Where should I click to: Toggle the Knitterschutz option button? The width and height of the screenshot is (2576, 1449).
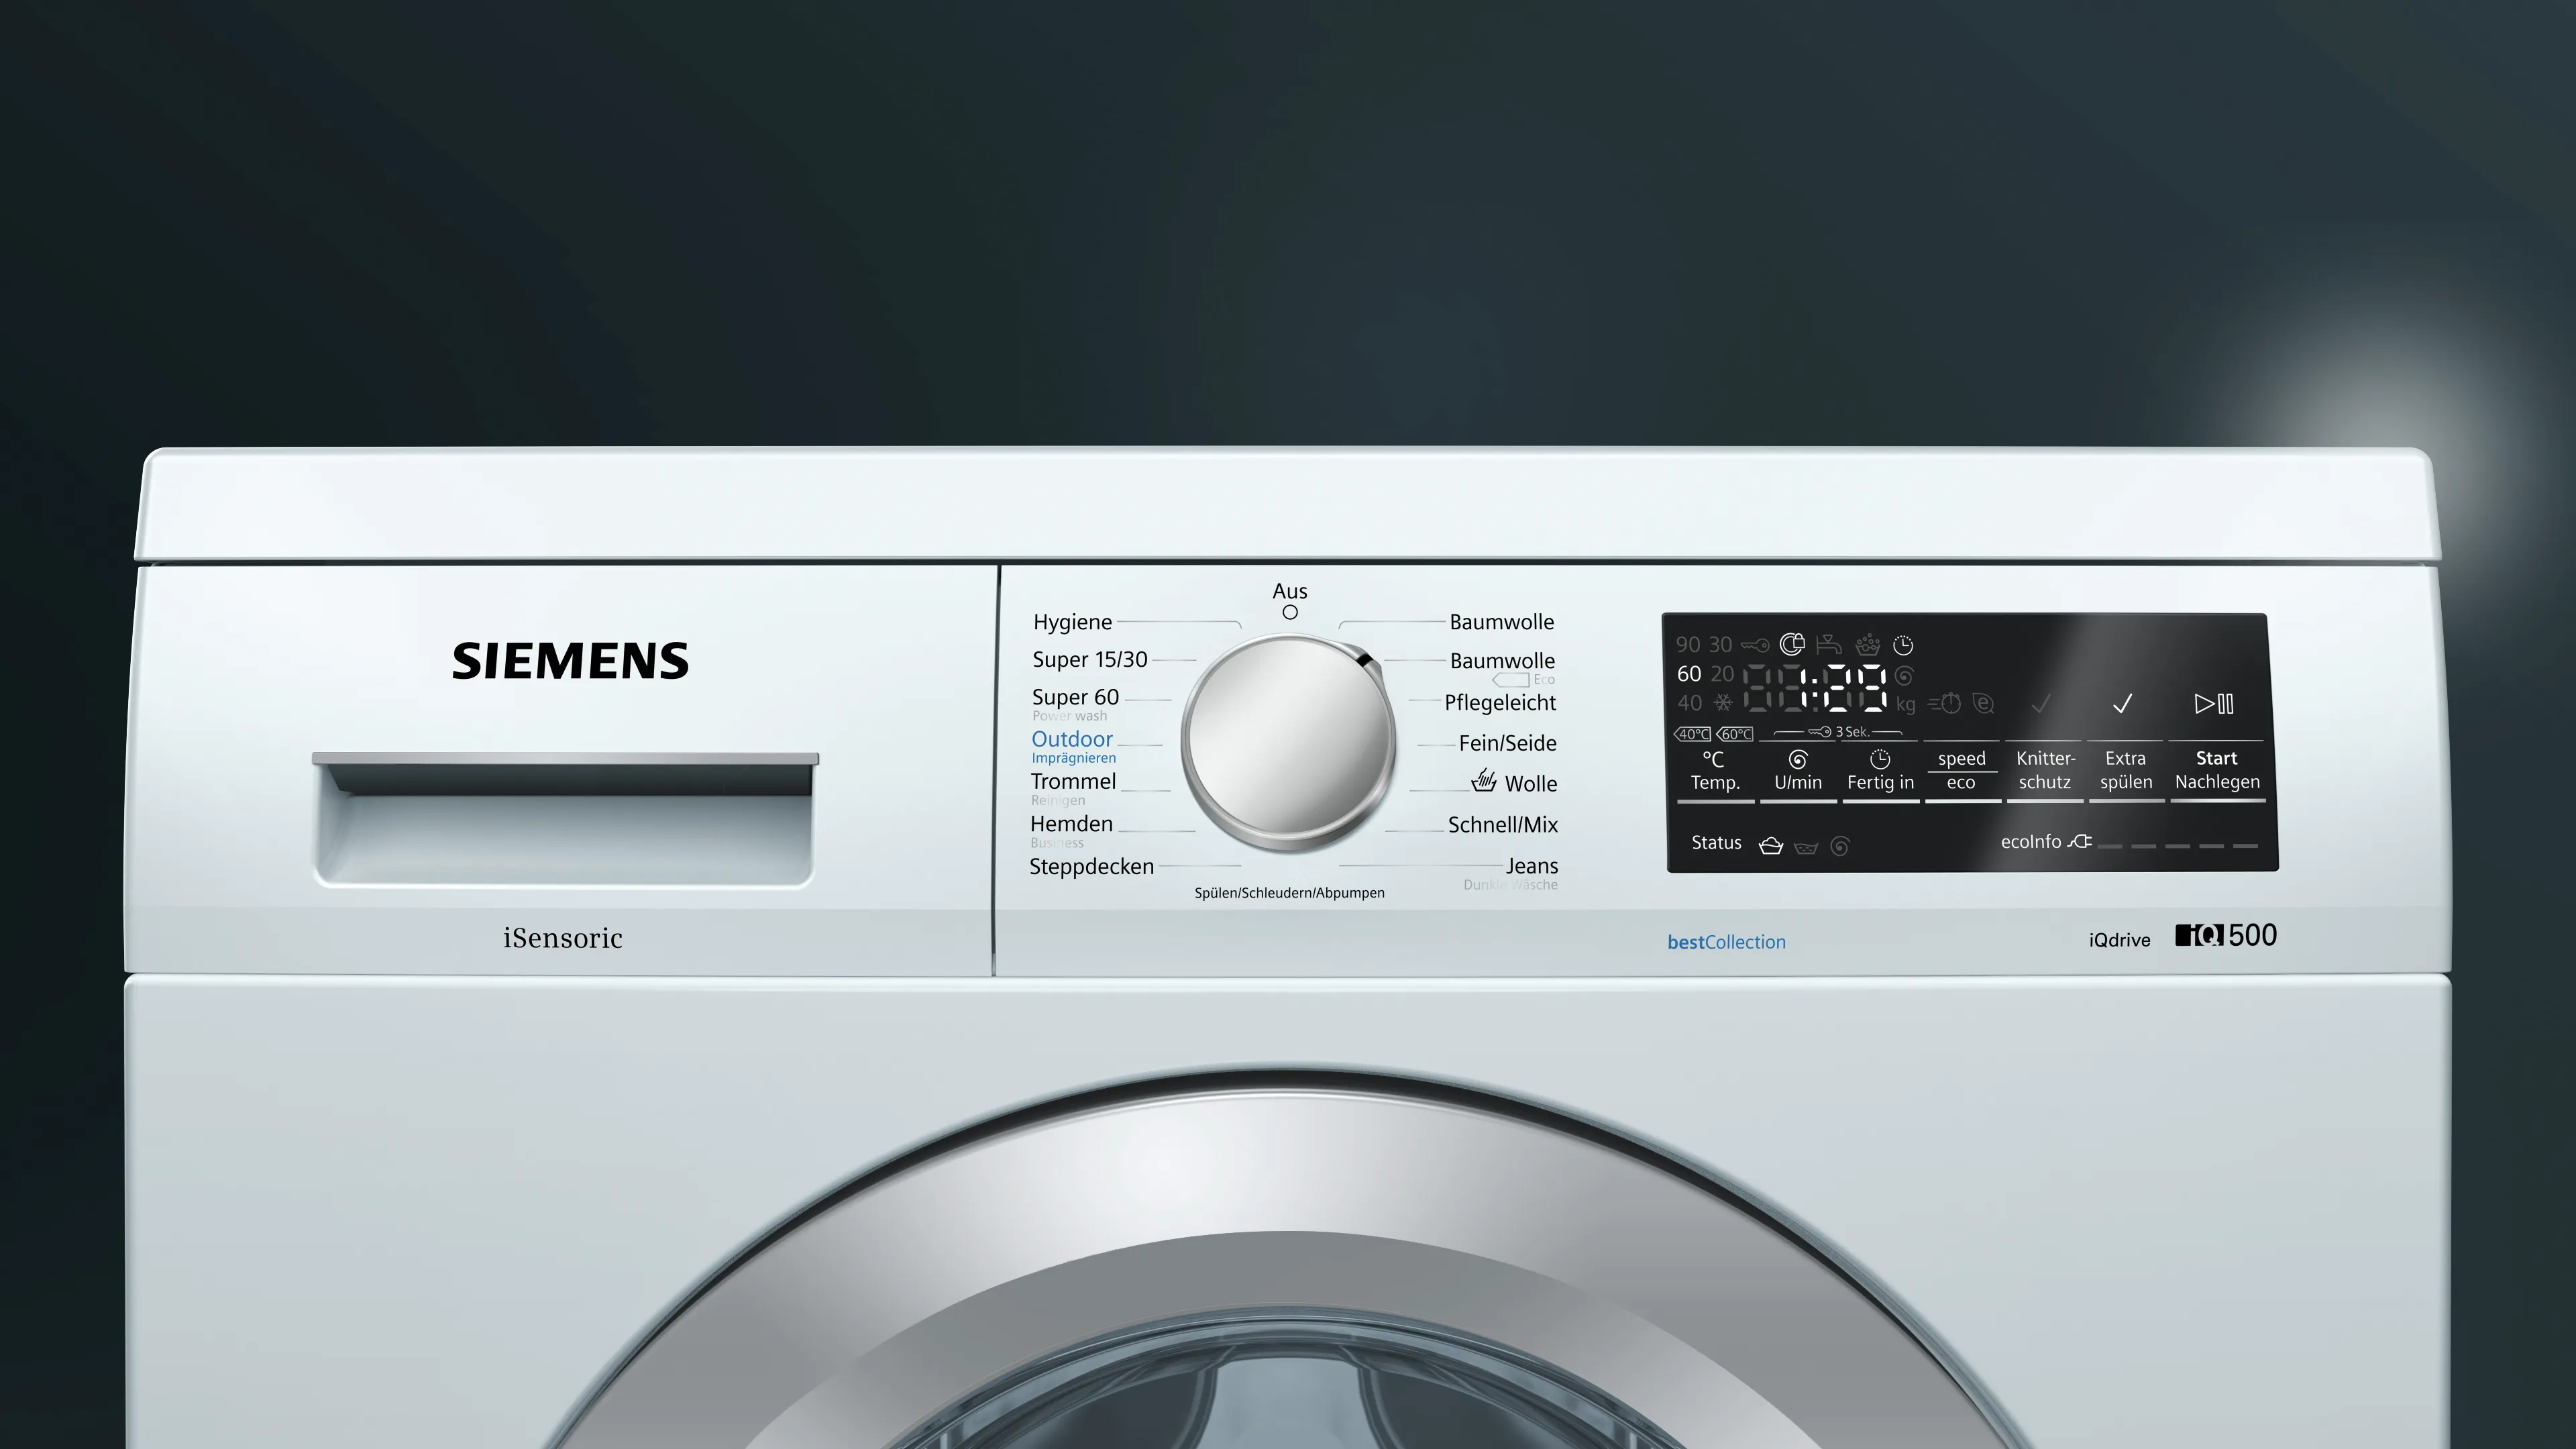coord(2045,770)
